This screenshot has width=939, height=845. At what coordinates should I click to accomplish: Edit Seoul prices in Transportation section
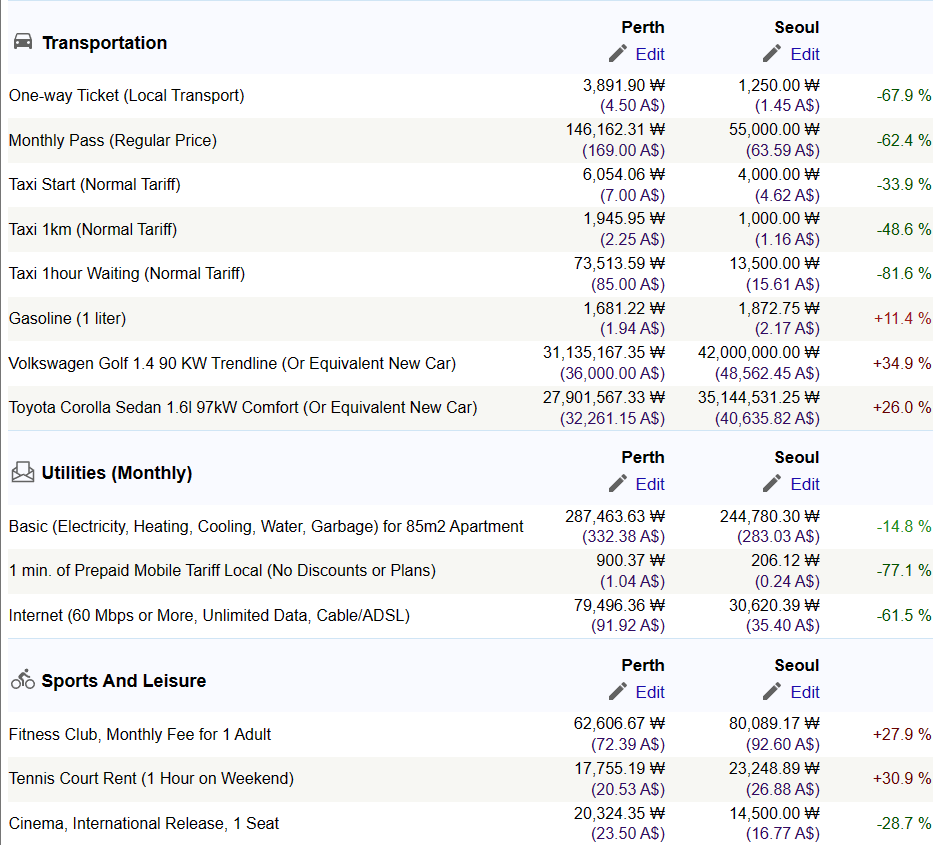coord(805,54)
